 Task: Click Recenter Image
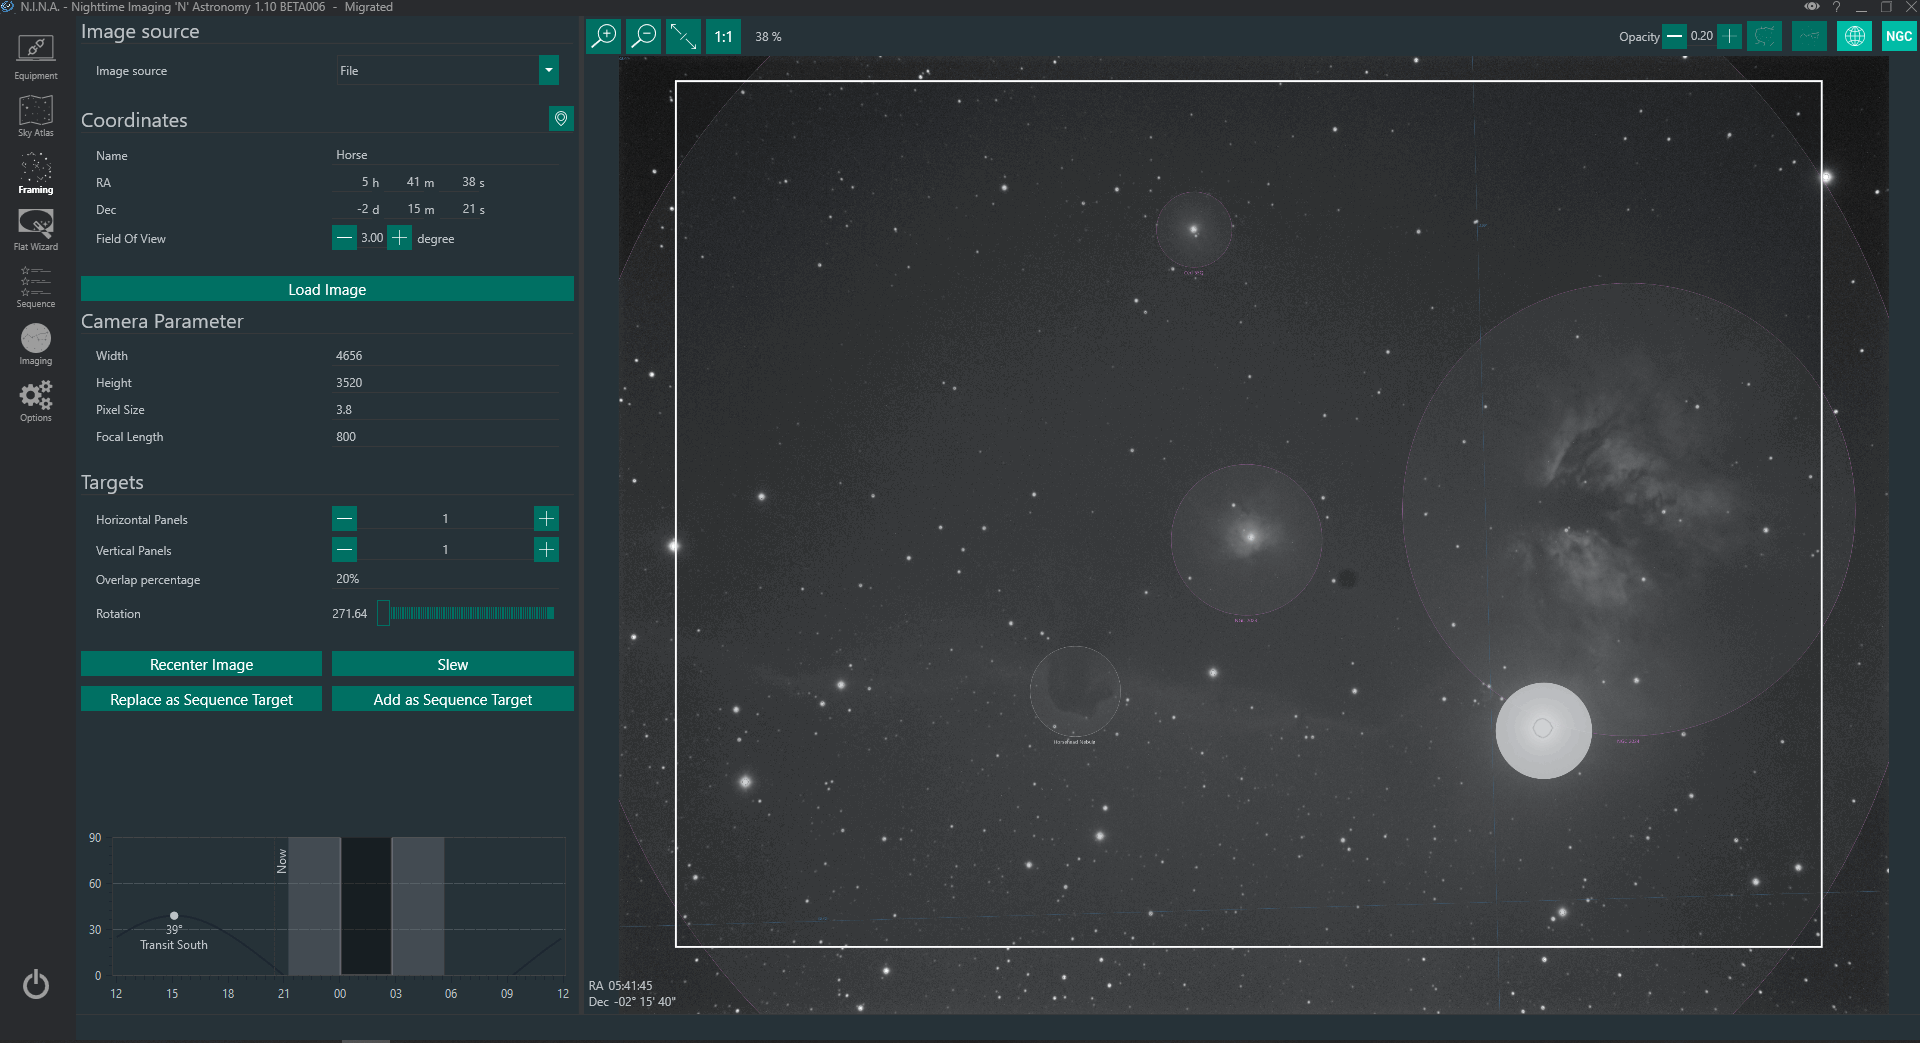tap(201, 664)
